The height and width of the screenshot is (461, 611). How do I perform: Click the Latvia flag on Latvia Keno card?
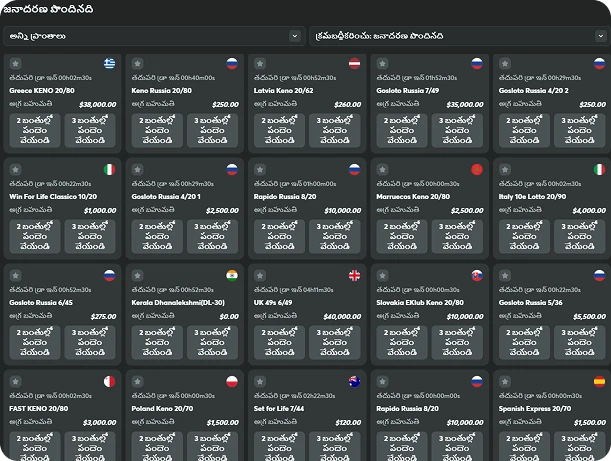pyautogui.click(x=354, y=64)
